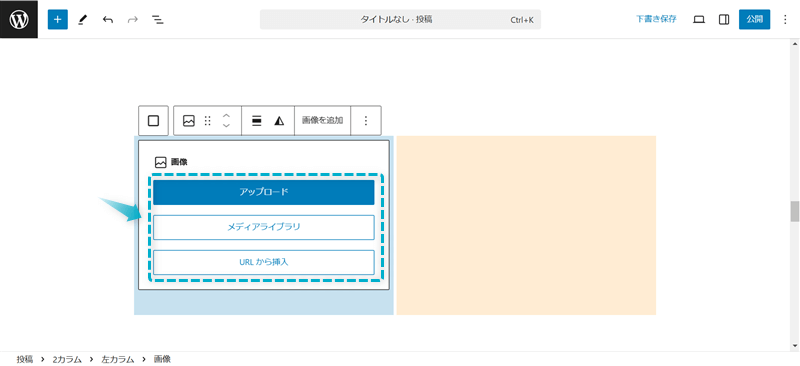Select 左カラム in the breadcrumb
Screen dimensions: 800x366
[x=117, y=359]
